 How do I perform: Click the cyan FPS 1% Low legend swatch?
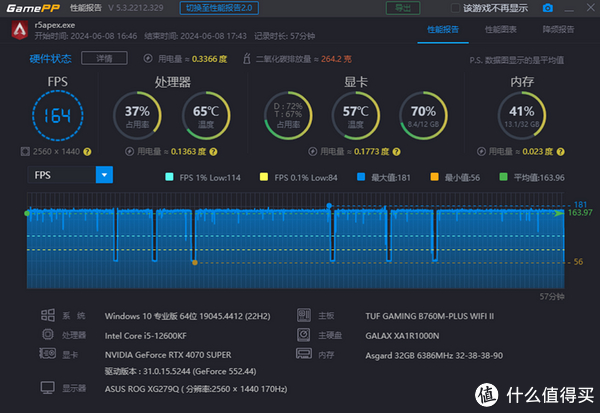pyautogui.click(x=169, y=177)
